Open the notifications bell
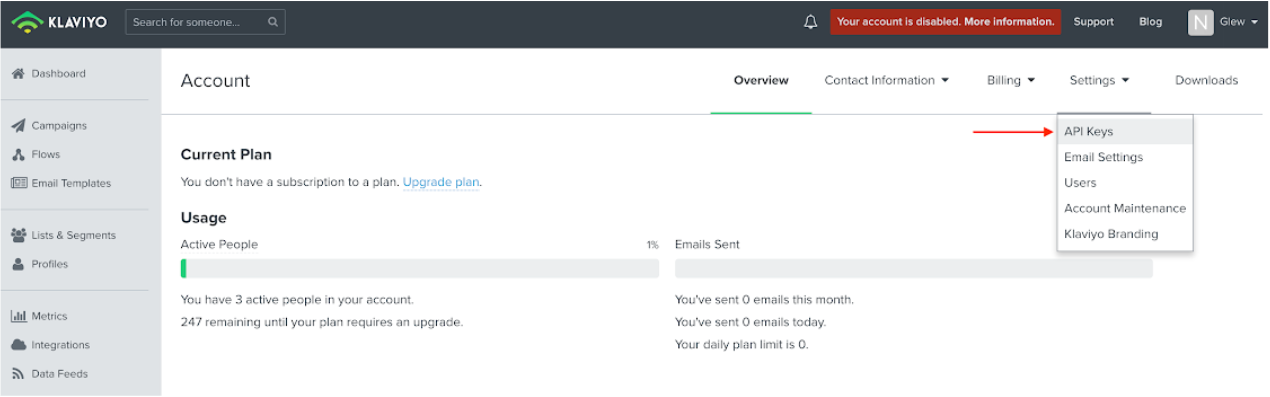Viewport: 1270px width, 397px height. pos(811,22)
